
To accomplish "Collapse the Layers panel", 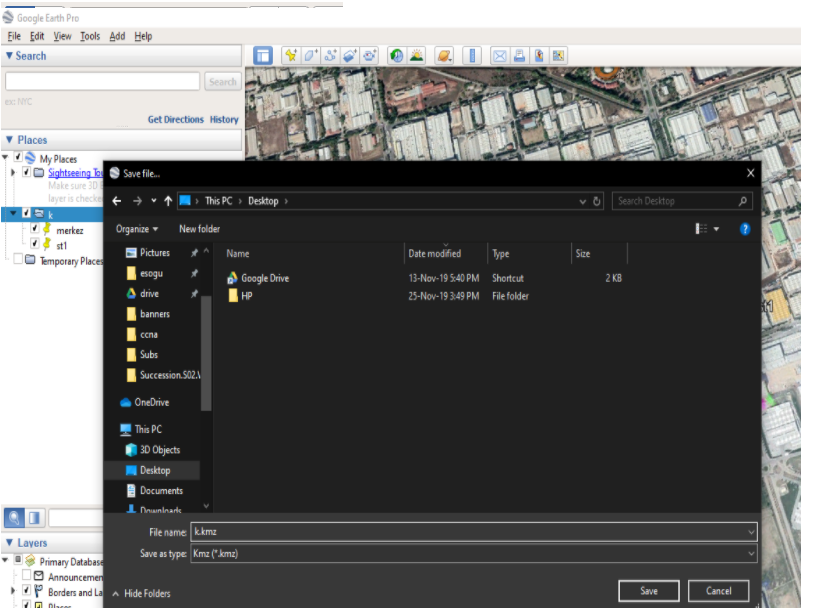I will tap(9, 543).
